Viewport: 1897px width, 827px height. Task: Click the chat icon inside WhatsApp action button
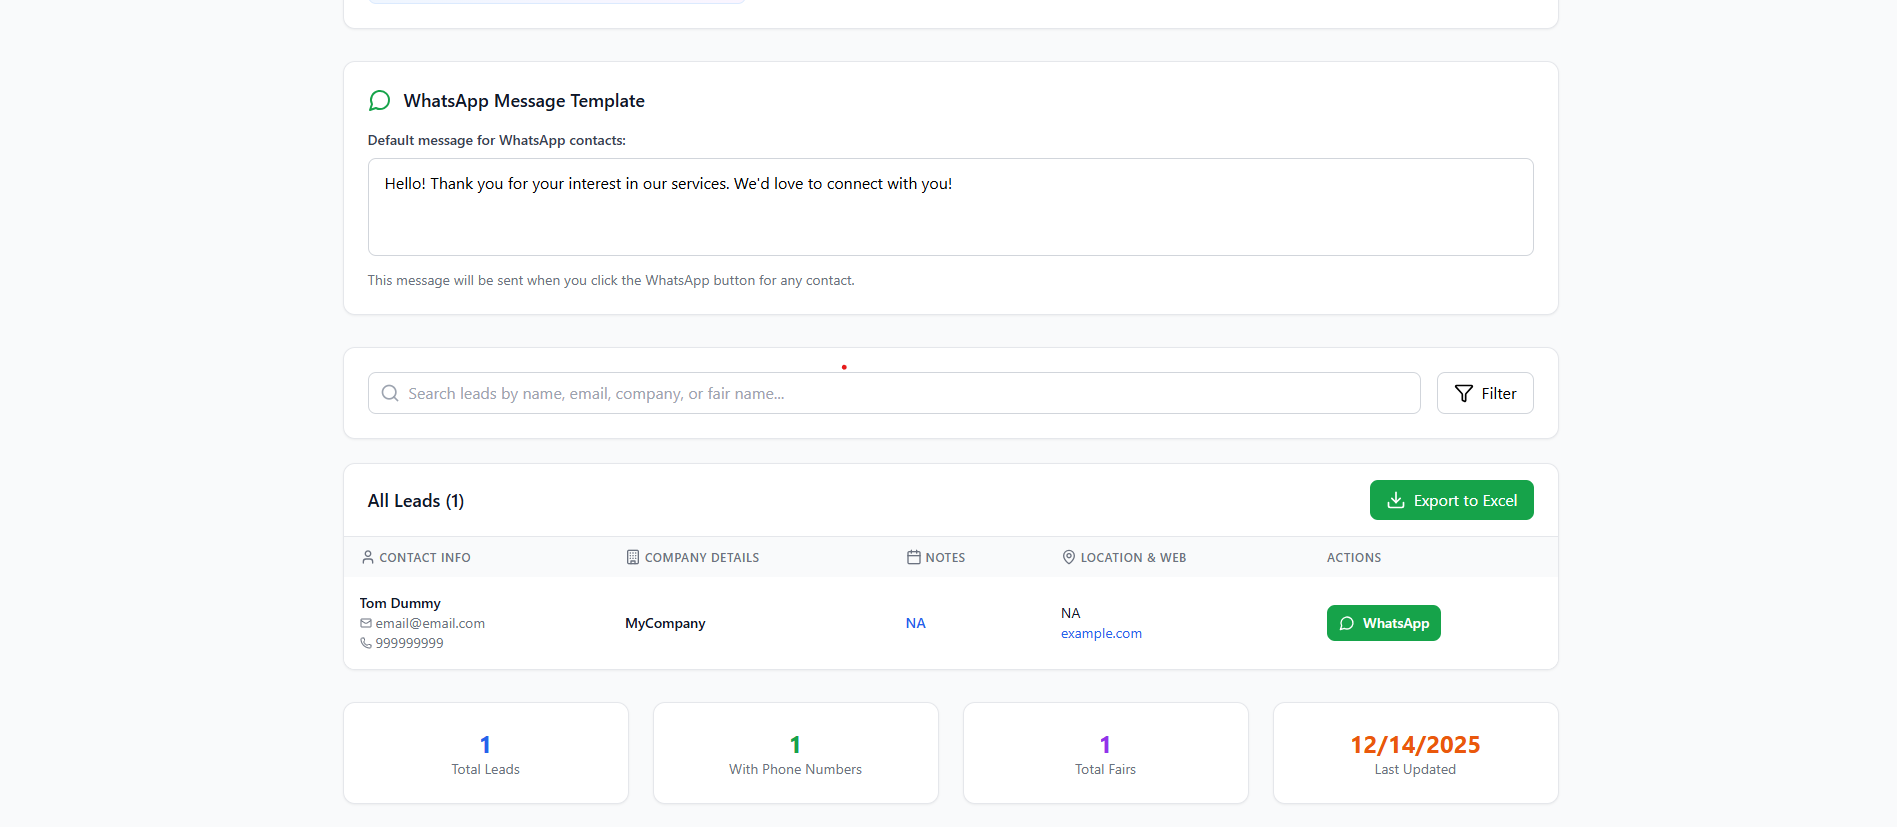click(1347, 623)
